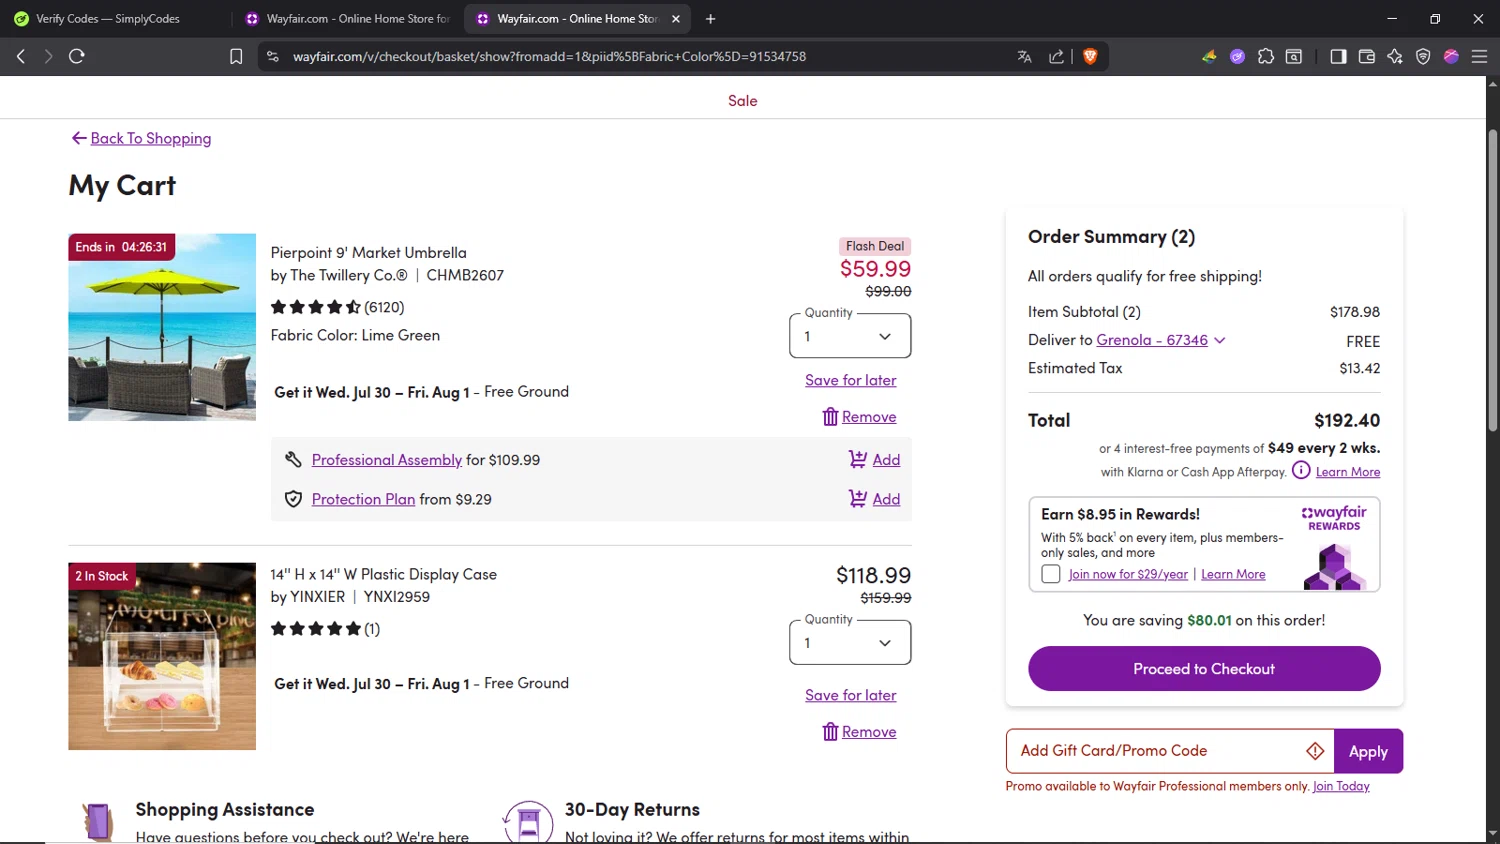The width and height of the screenshot is (1500, 844).
Task: Open the browser extensions puzzle icon
Action: (1266, 57)
